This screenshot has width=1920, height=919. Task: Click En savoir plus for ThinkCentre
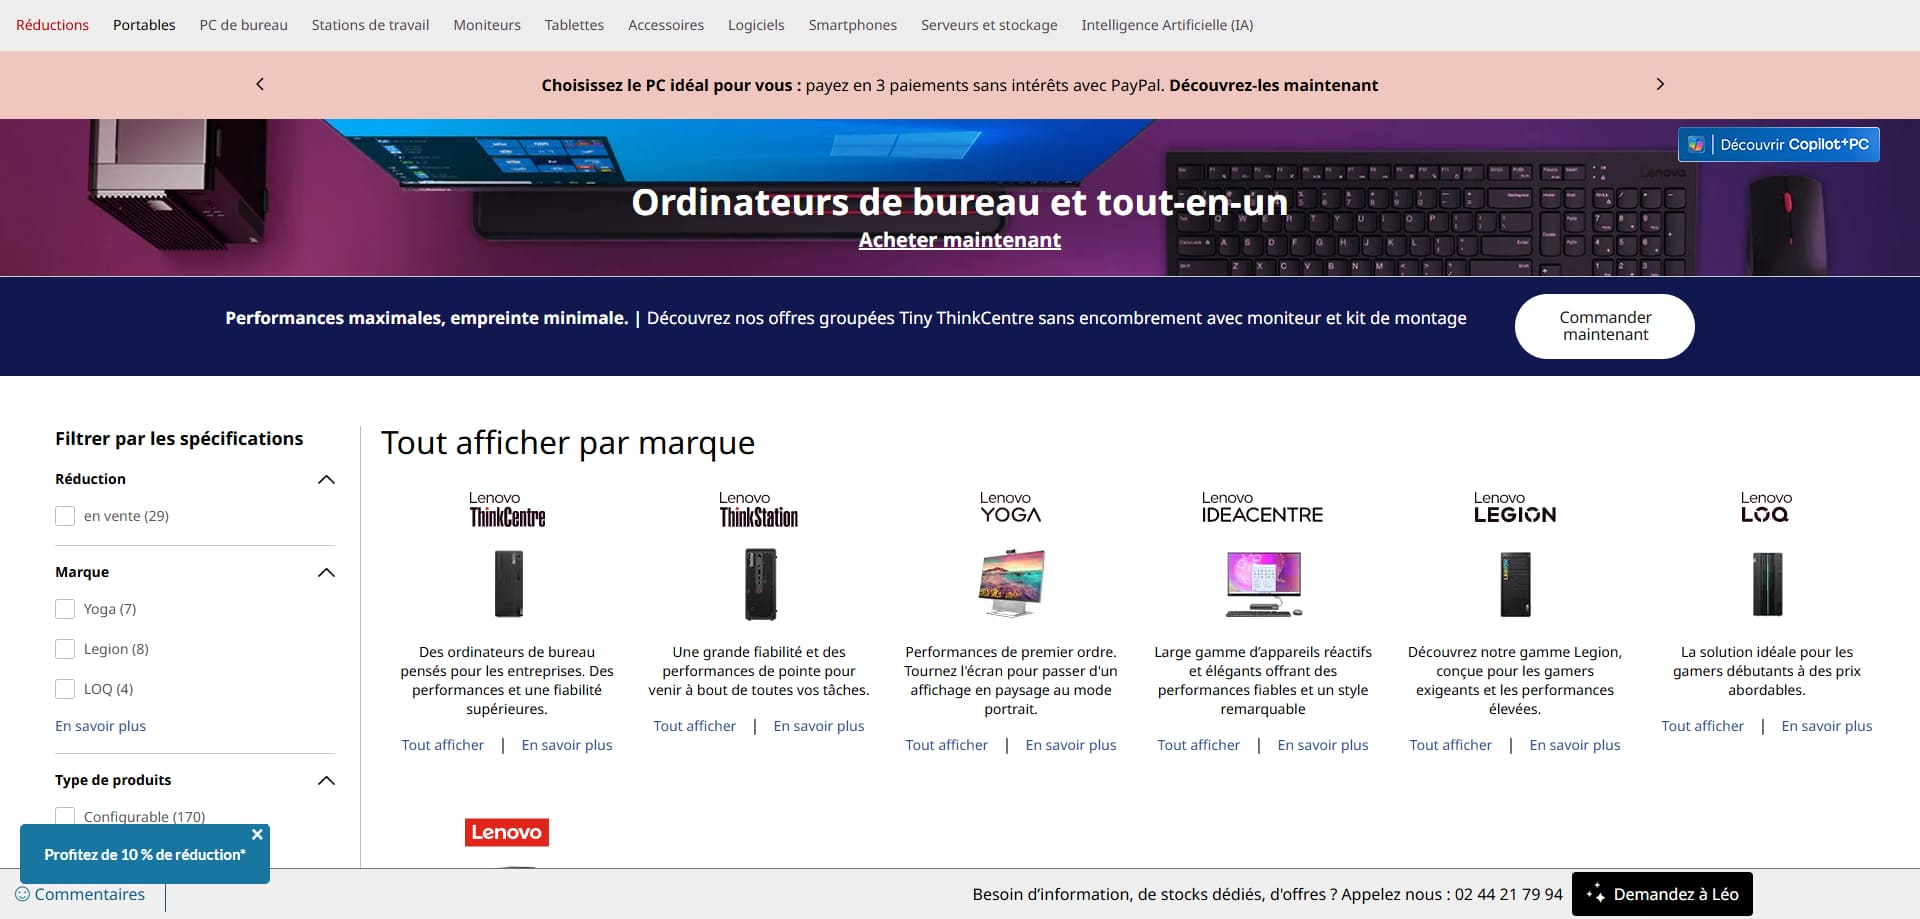pyautogui.click(x=567, y=745)
